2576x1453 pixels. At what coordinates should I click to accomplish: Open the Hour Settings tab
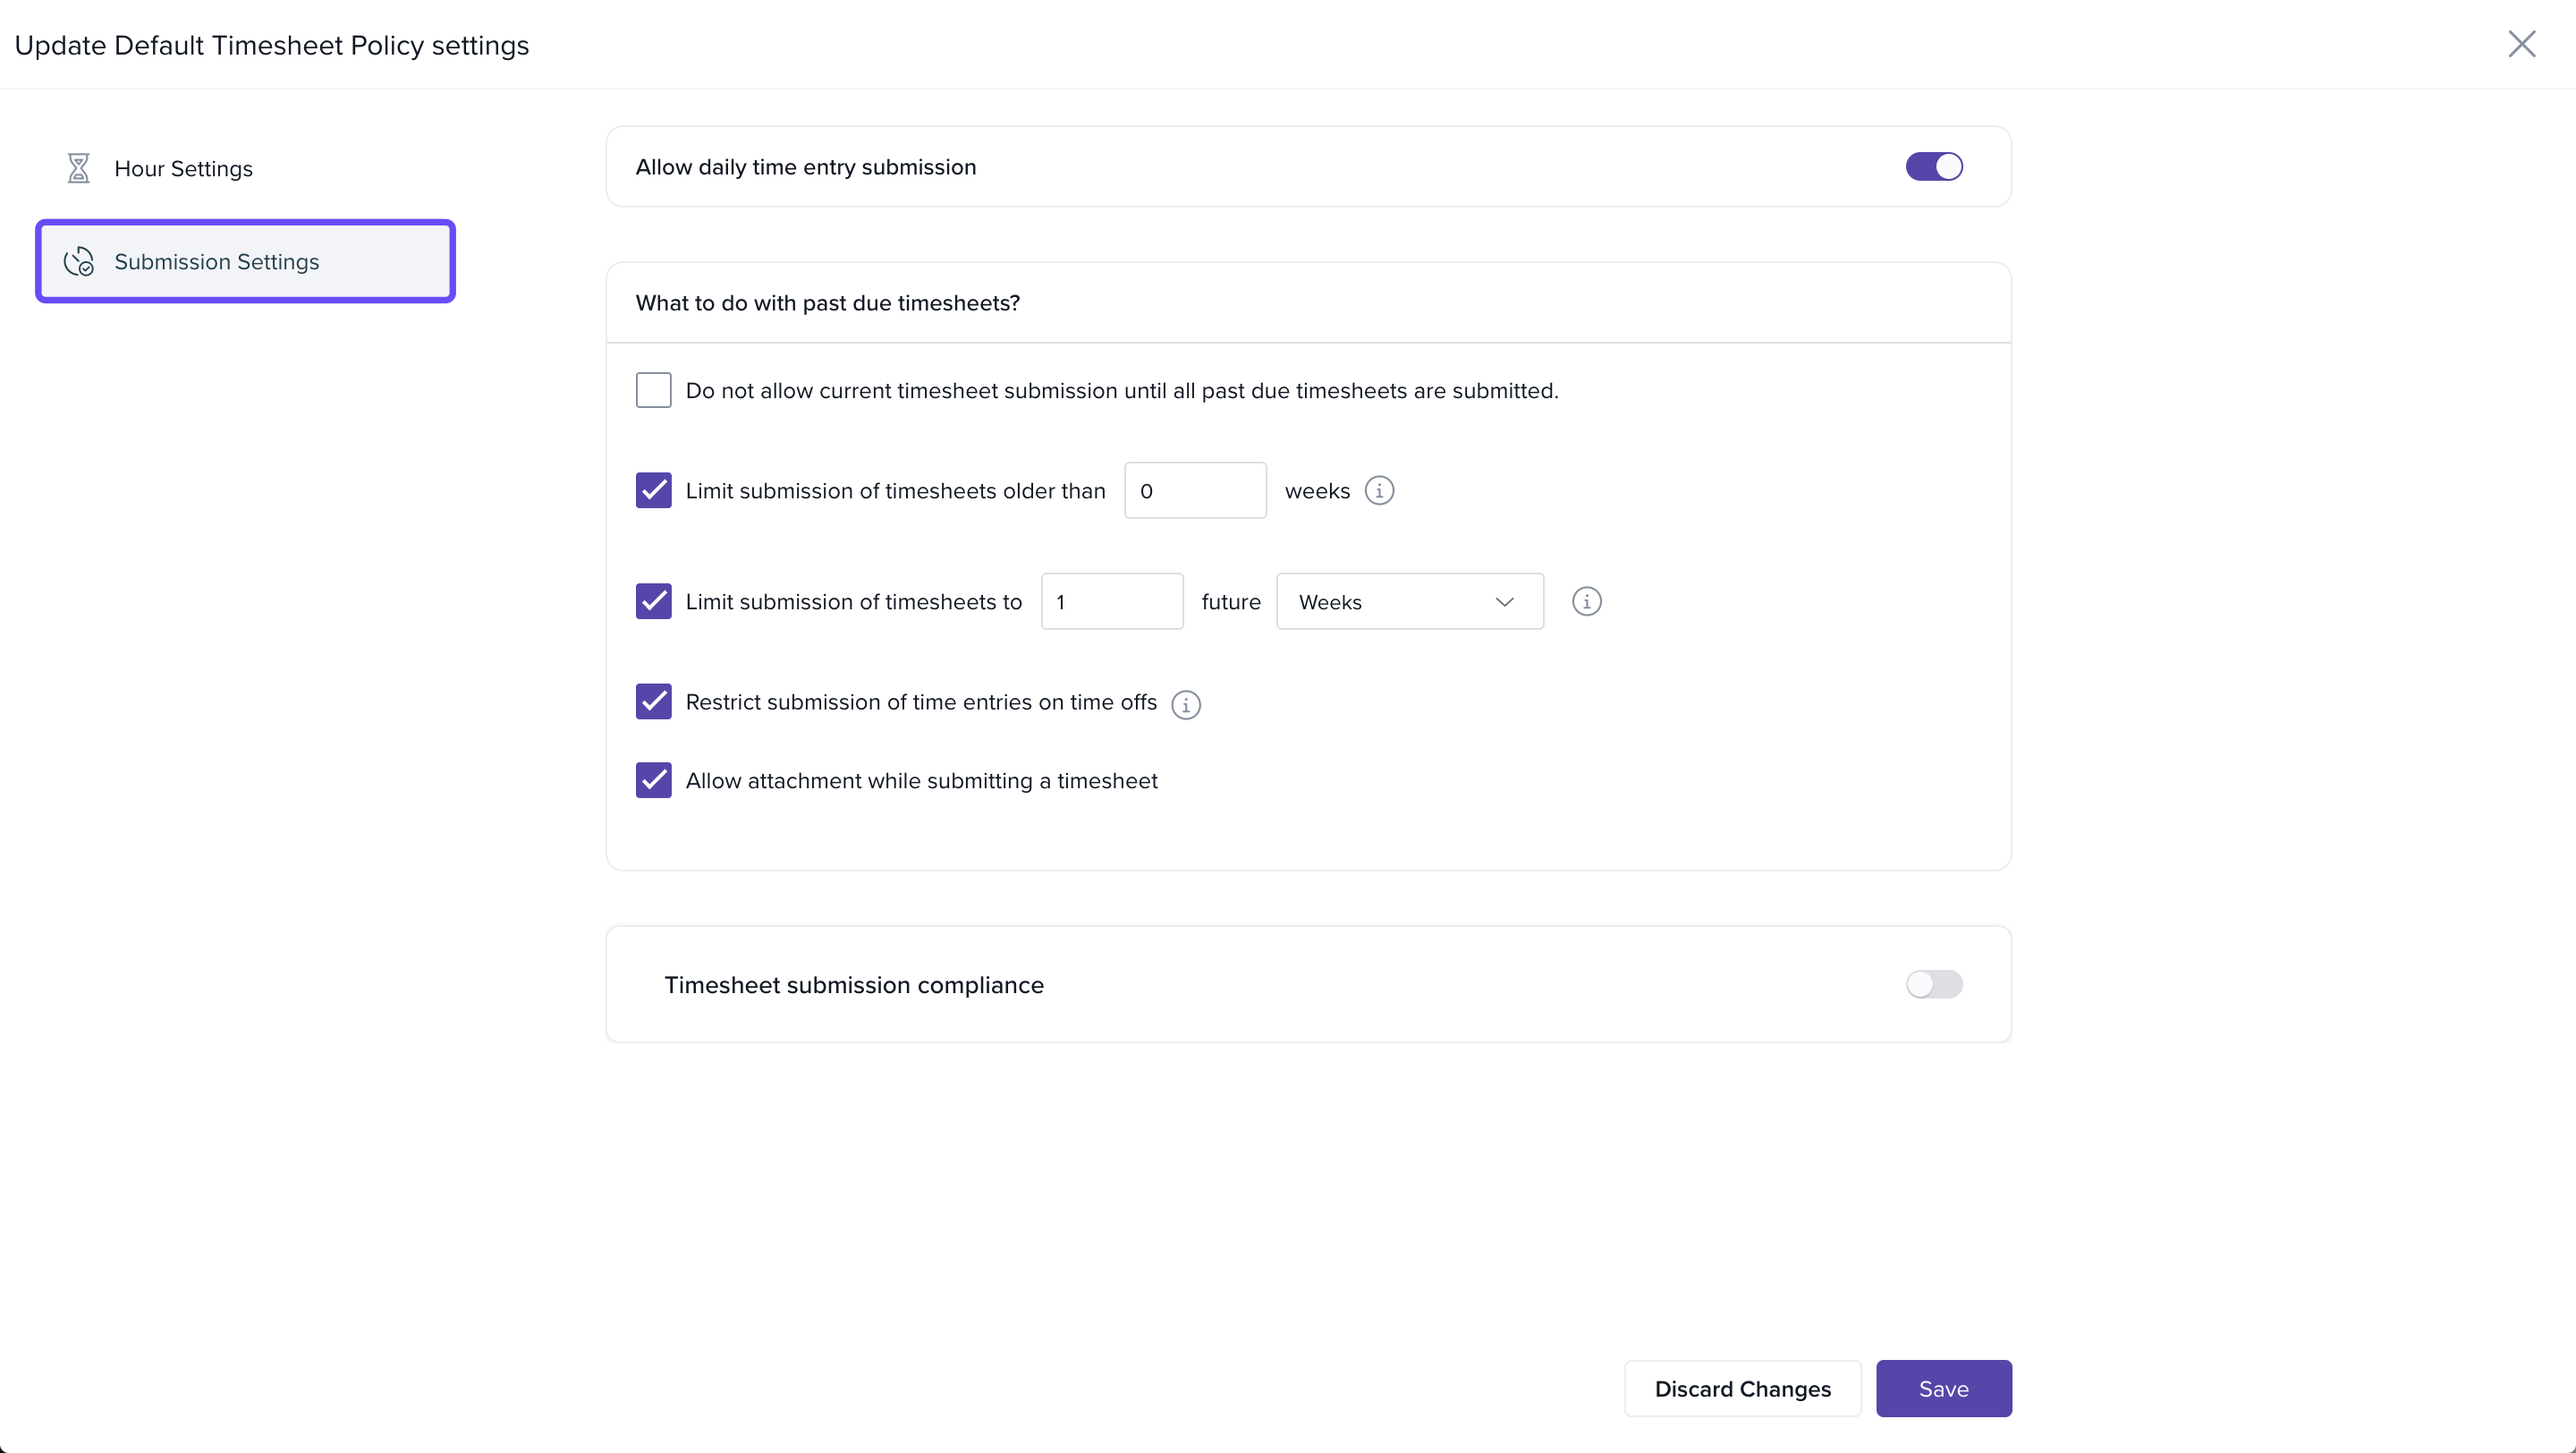(183, 168)
